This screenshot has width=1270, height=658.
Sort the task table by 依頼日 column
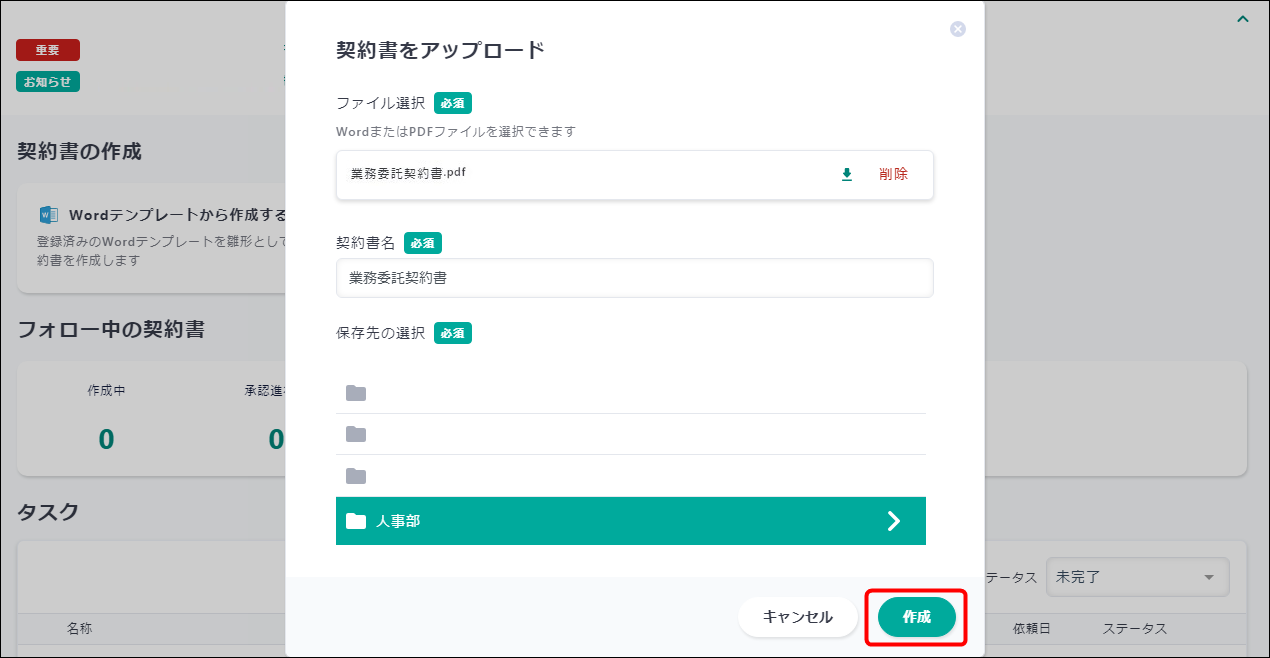[1031, 629]
